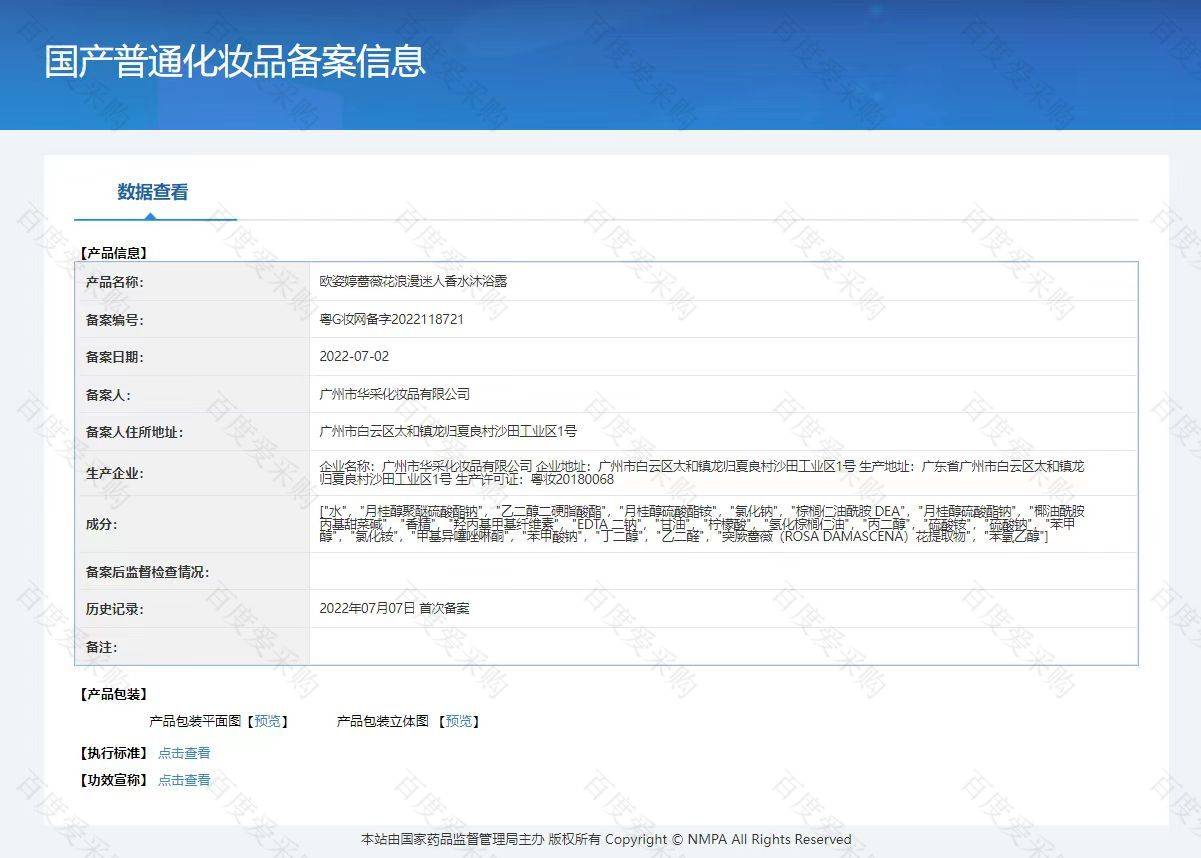Open 预览 link for 产品包装平面图
This screenshot has width=1201, height=858.
267,721
